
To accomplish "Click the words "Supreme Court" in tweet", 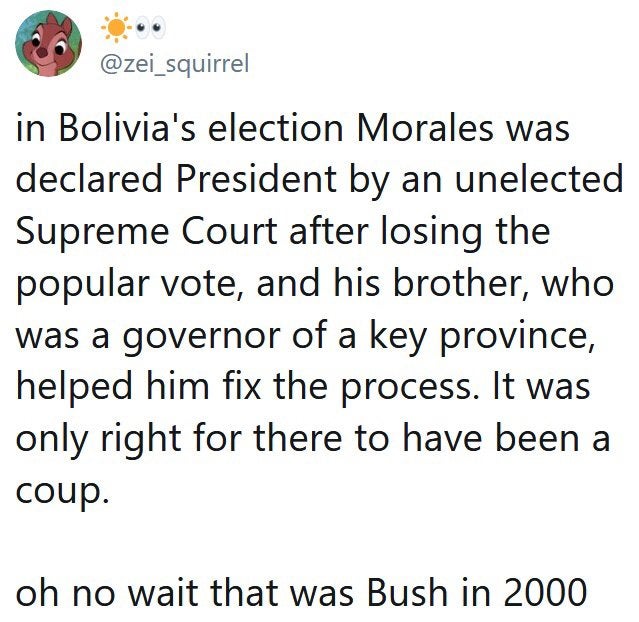I will pos(147,231).
